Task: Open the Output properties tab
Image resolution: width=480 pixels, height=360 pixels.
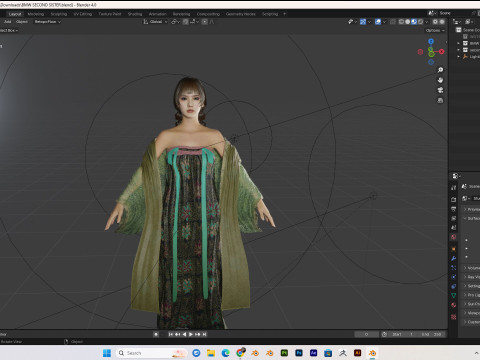Action: [454, 209]
